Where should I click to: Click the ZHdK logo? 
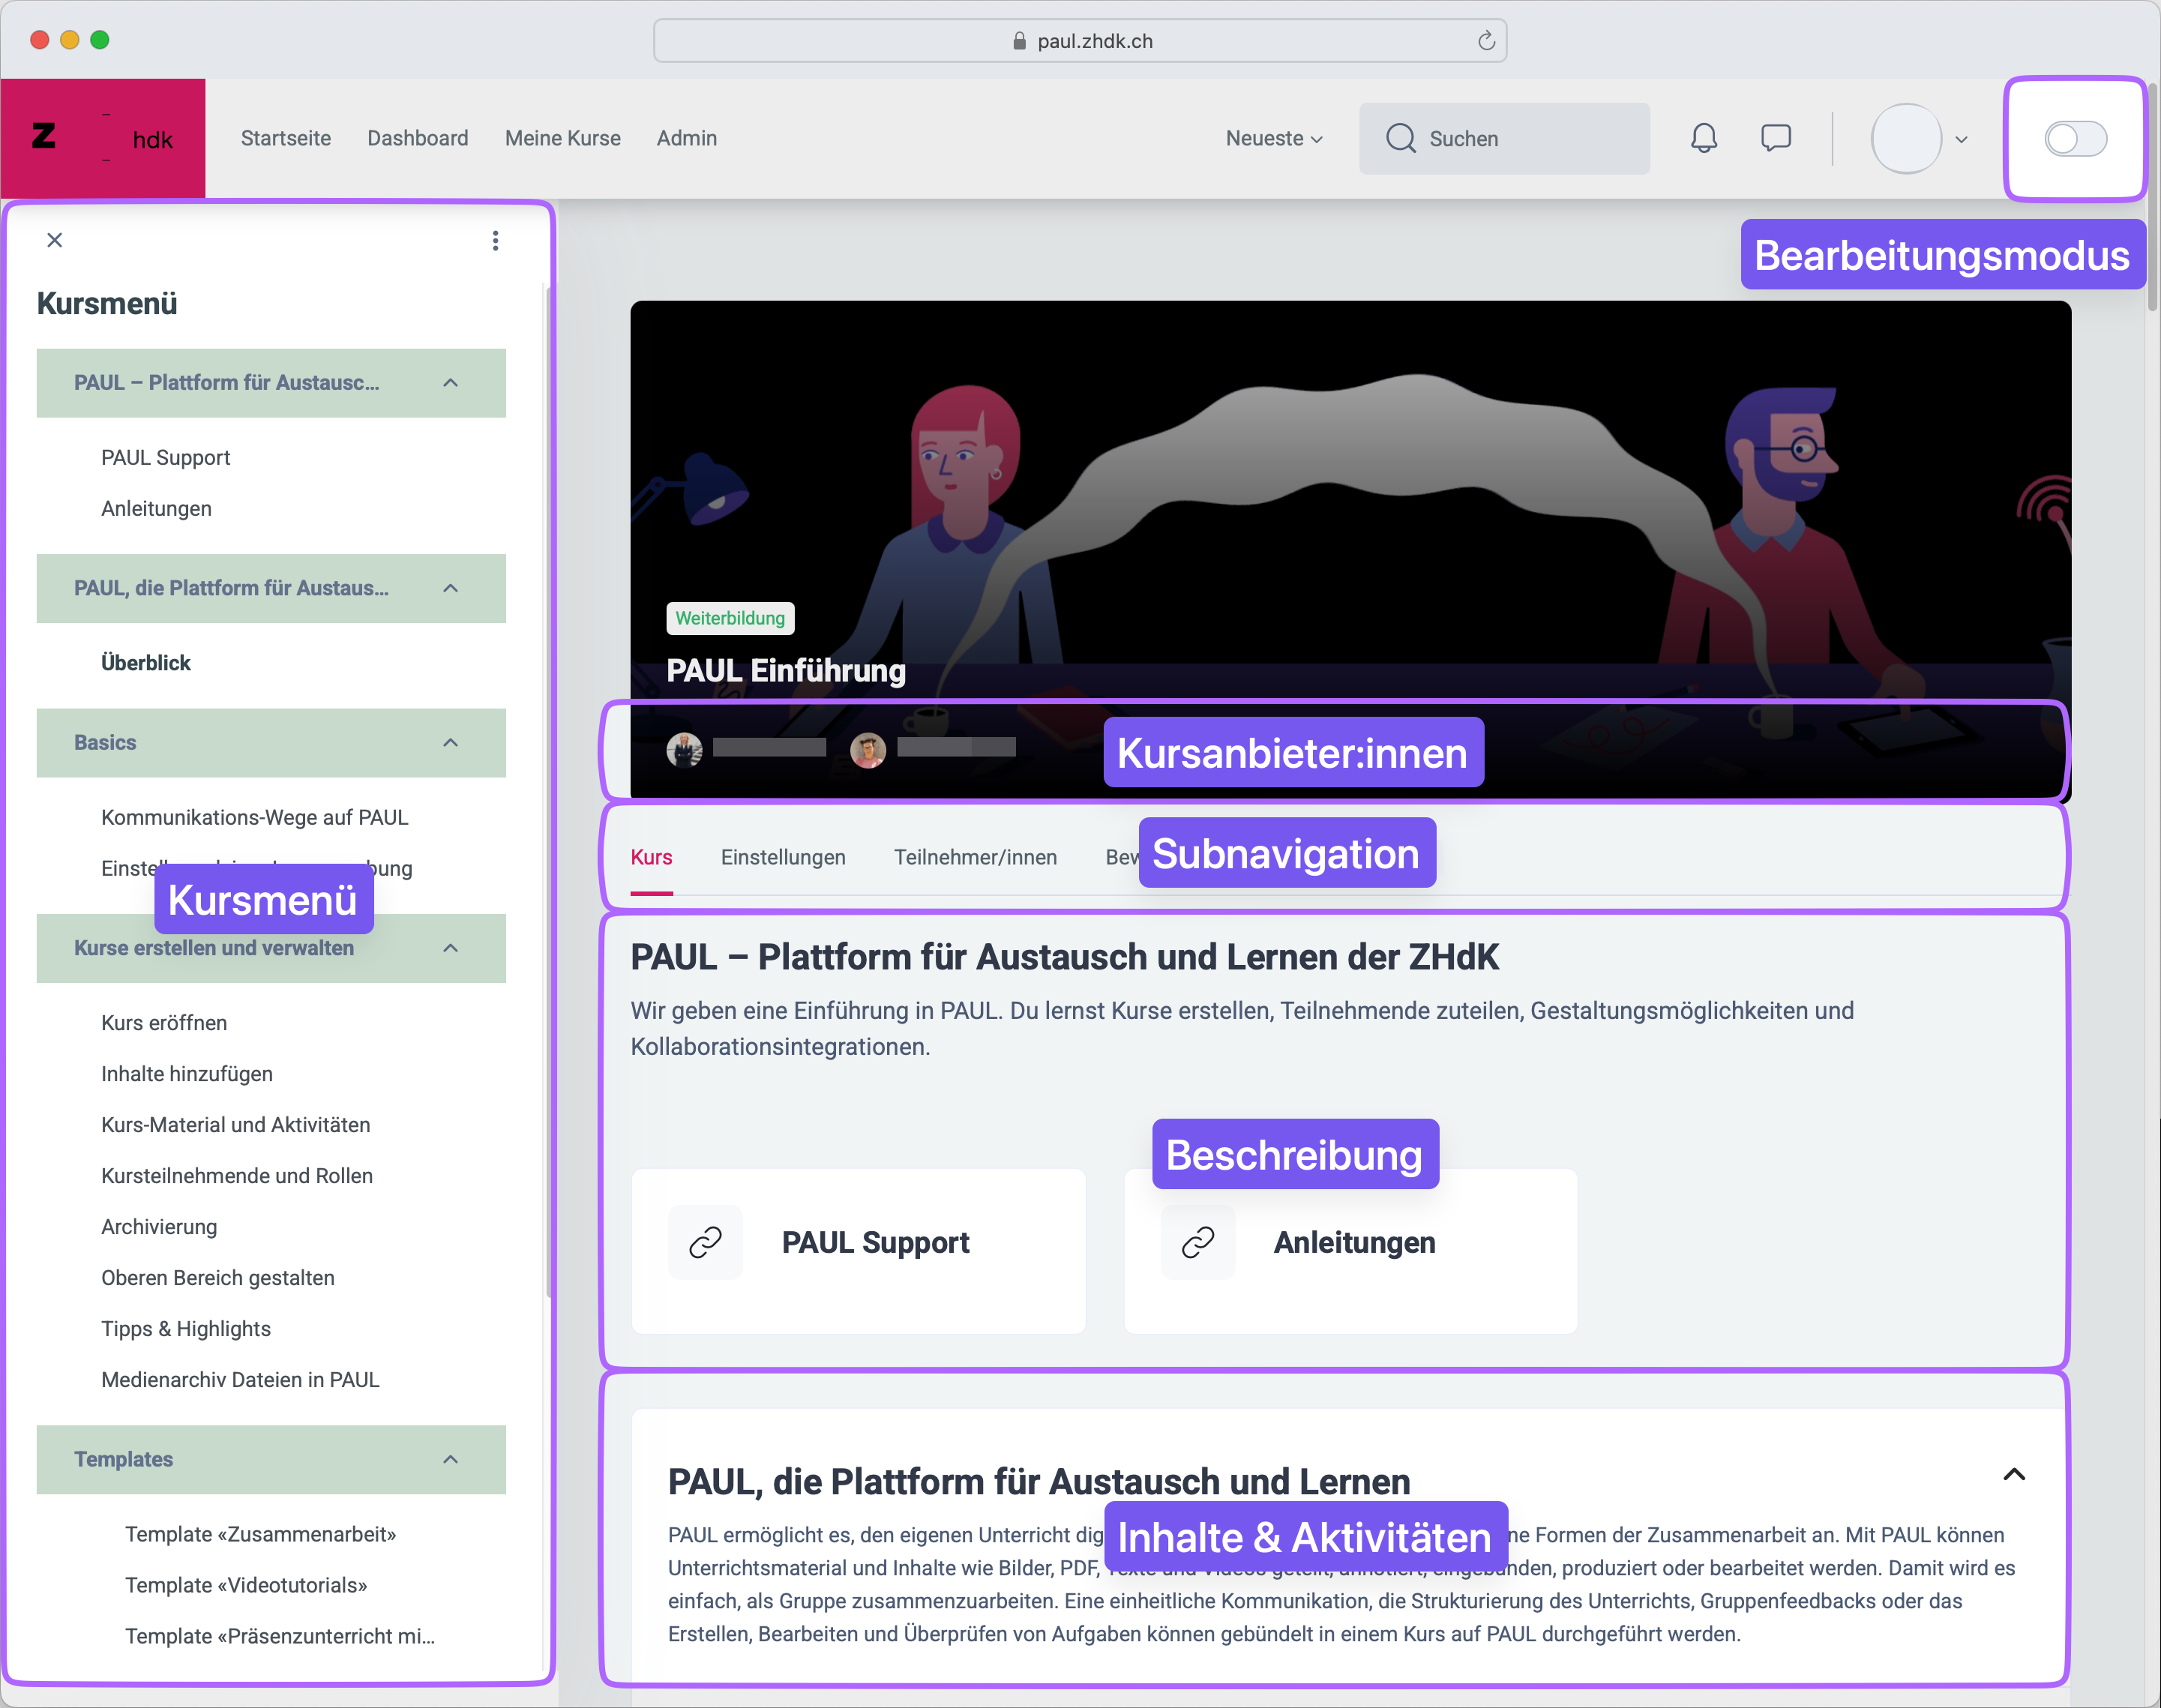pyautogui.click(x=102, y=138)
